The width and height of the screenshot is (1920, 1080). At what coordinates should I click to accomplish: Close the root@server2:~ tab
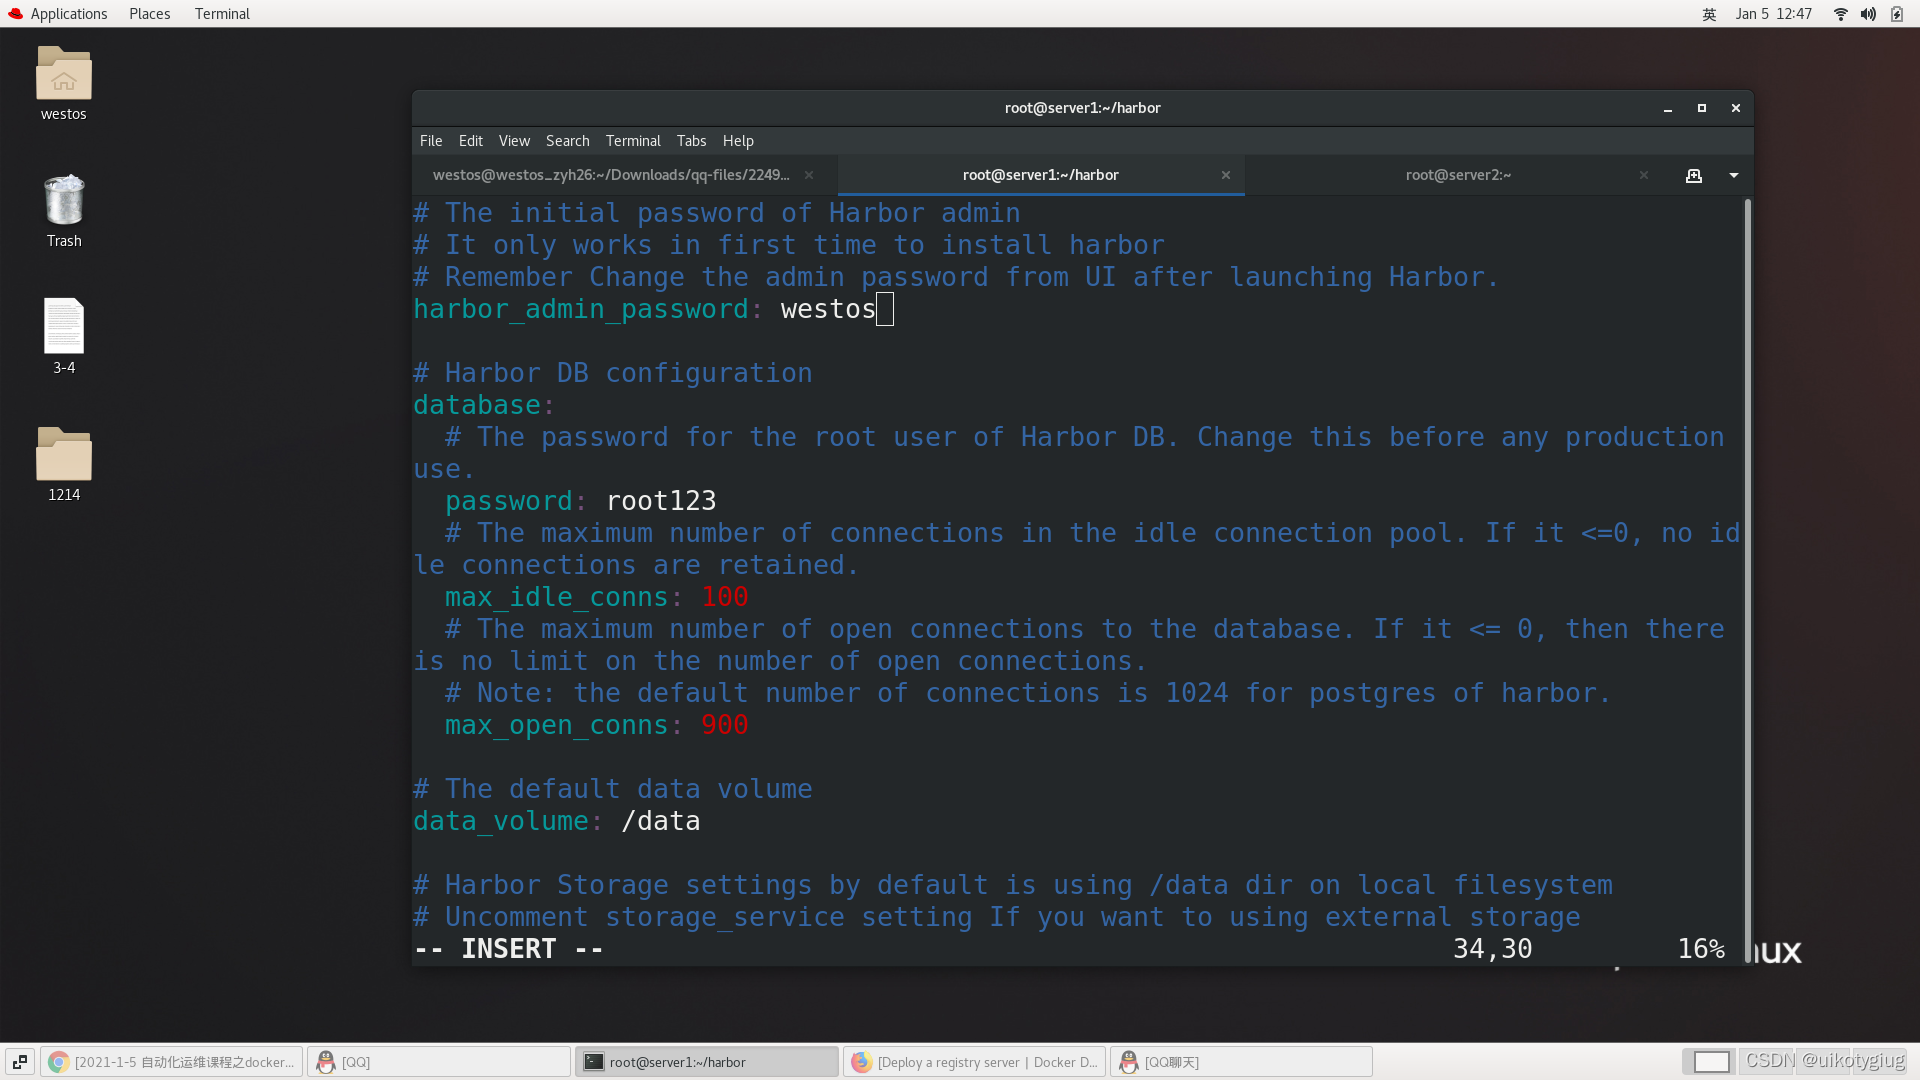click(1644, 175)
